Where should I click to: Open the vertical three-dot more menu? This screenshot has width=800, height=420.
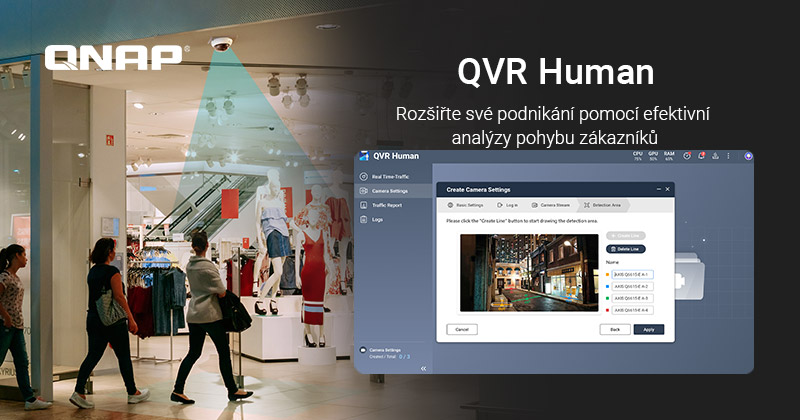pyautogui.click(x=729, y=156)
